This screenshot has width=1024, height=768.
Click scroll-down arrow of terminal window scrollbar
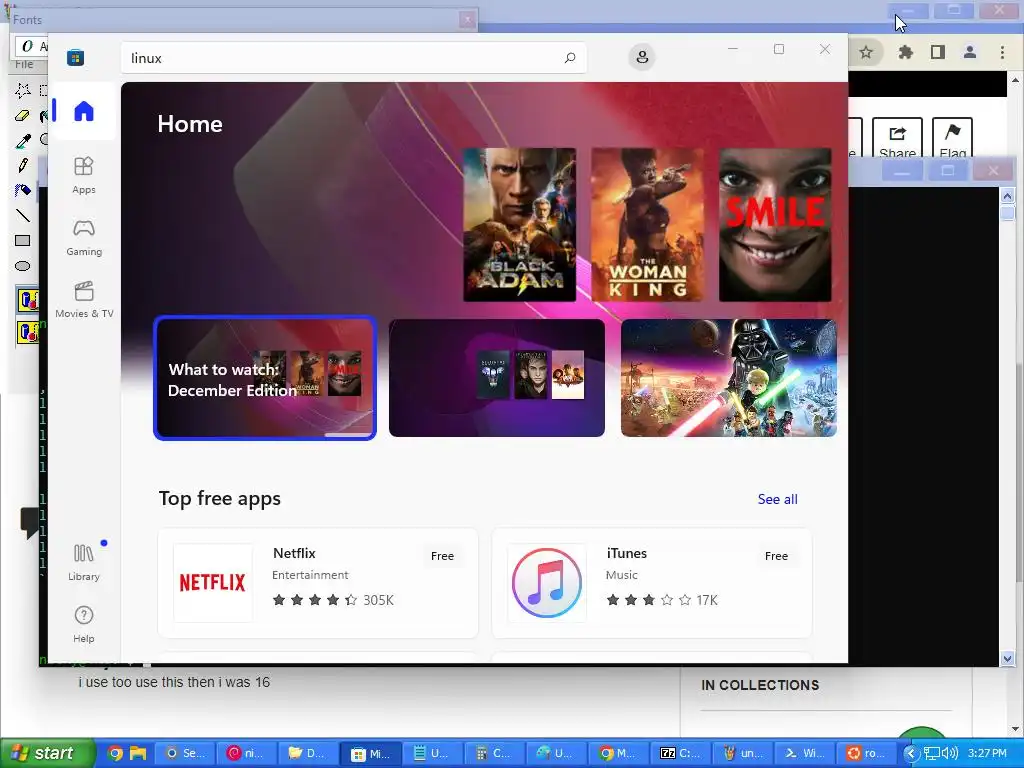(x=1007, y=658)
